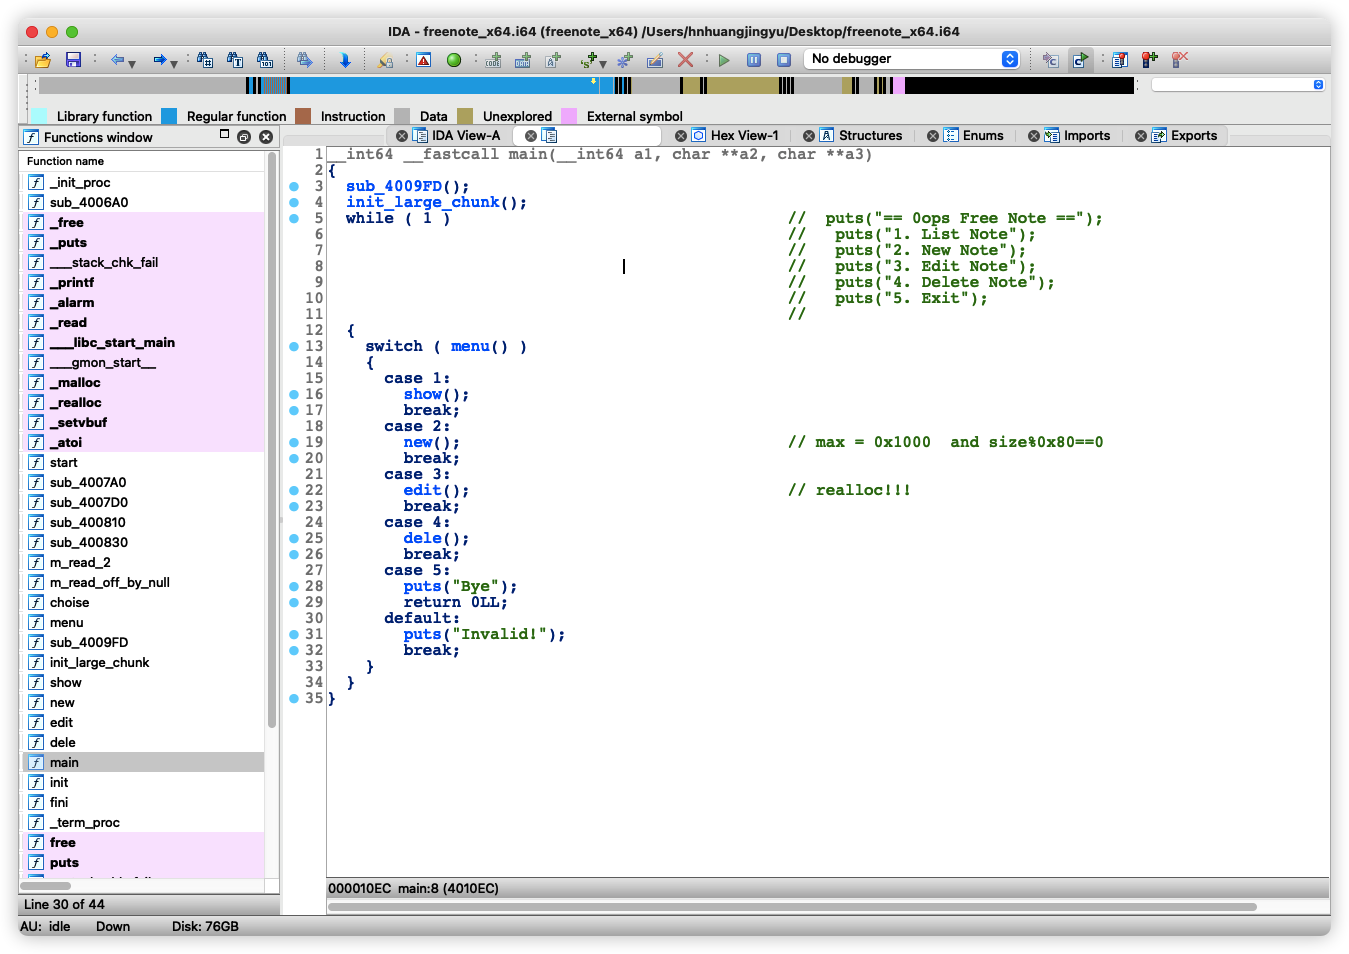Viewport: 1349px width, 954px height.
Task: Click the convert to CODE icon
Action: pos(493,60)
